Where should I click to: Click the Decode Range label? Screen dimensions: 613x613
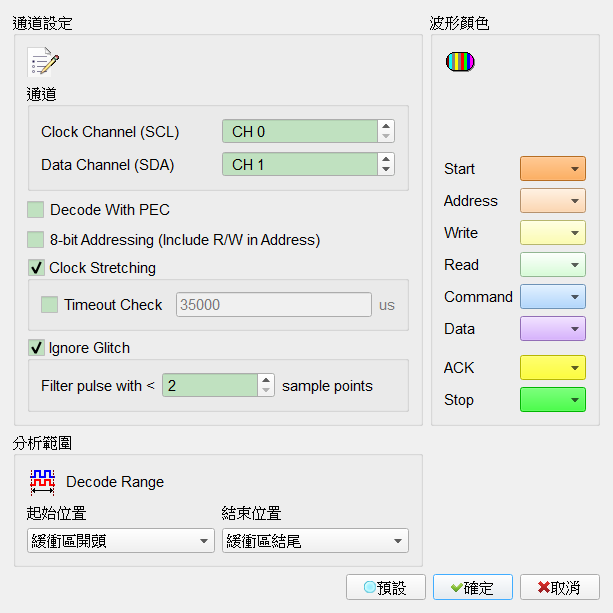115,482
